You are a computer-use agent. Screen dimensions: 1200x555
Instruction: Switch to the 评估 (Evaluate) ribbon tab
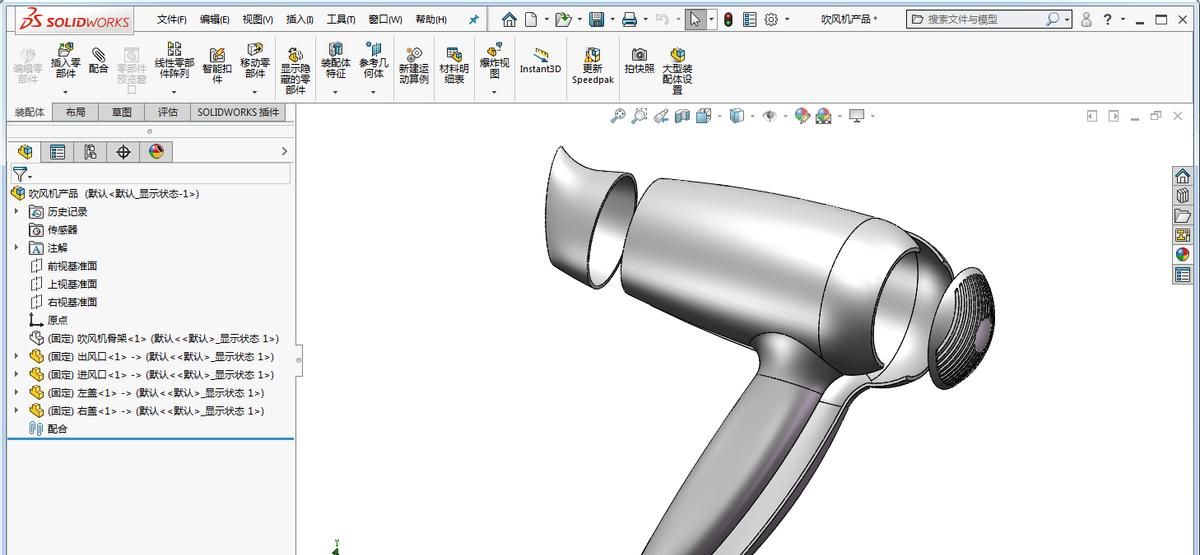167,113
